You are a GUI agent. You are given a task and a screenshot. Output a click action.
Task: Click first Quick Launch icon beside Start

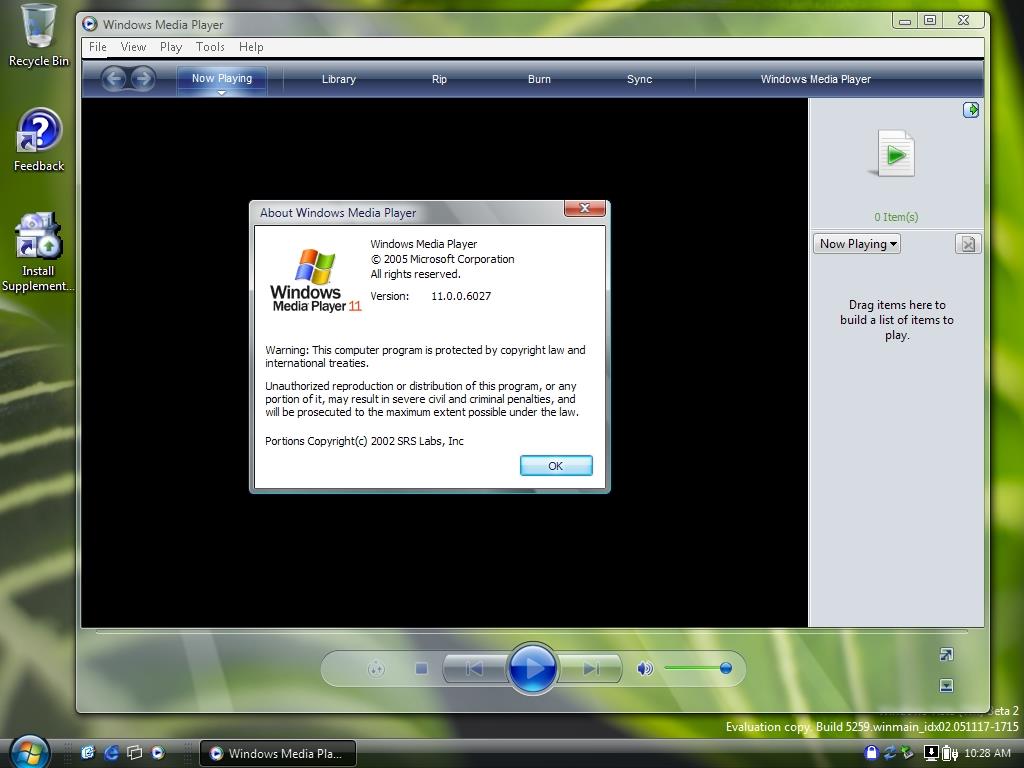point(88,752)
